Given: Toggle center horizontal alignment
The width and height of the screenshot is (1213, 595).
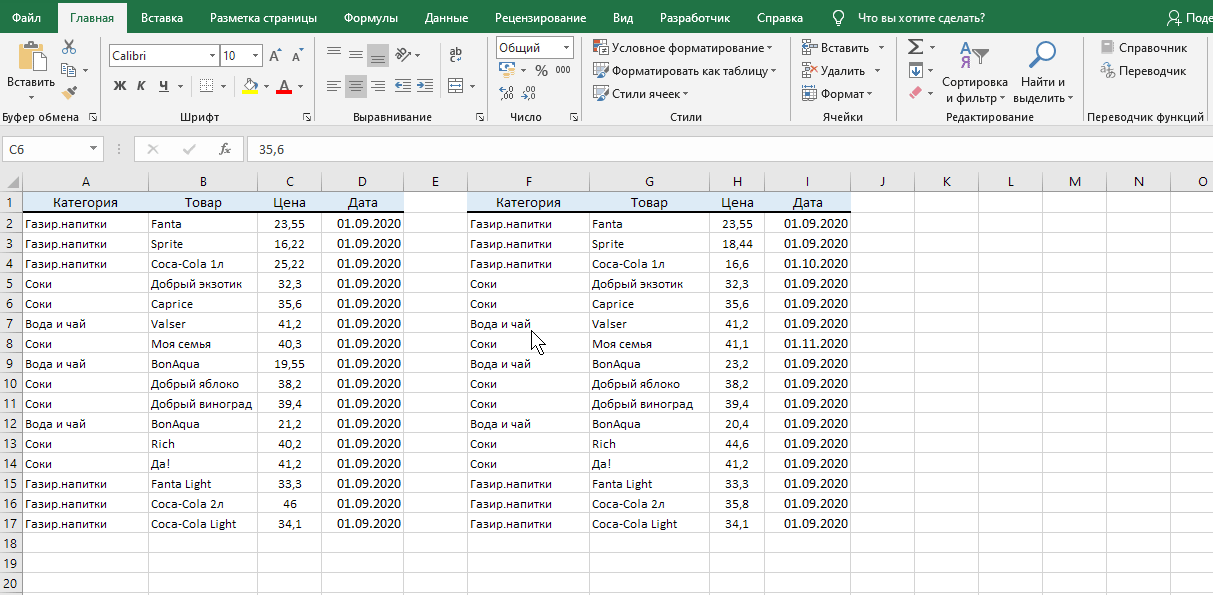Looking at the screenshot, I should (x=355, y=86).
